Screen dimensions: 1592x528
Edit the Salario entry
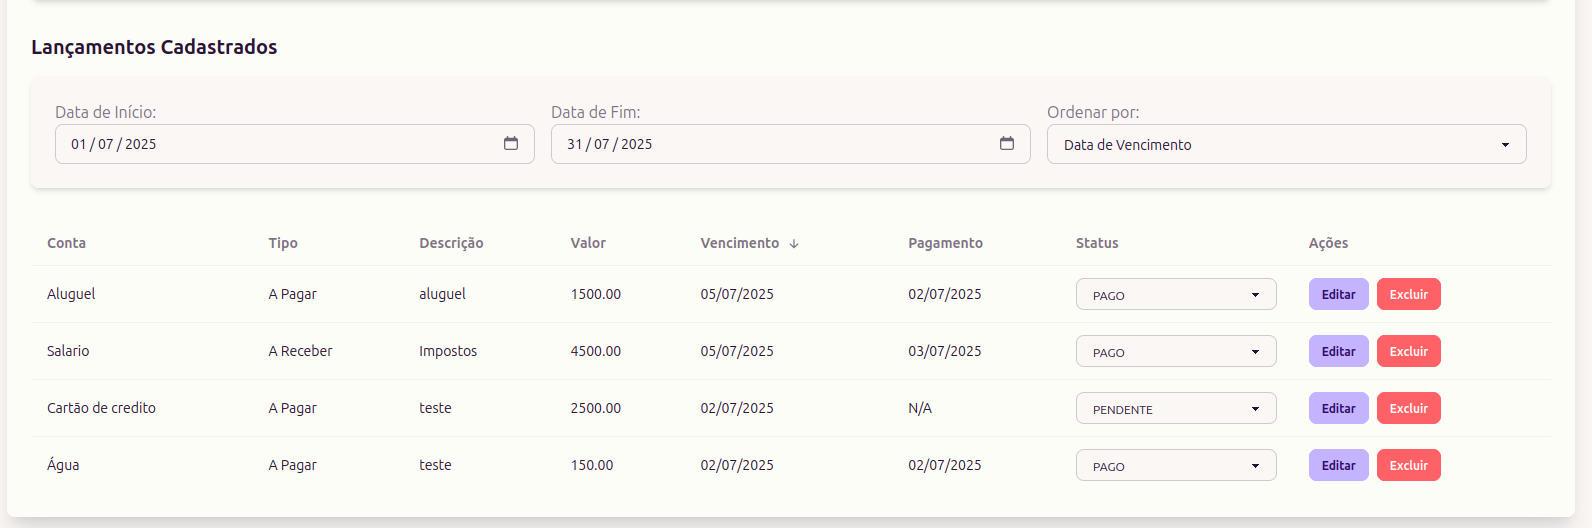(1338, 351)
